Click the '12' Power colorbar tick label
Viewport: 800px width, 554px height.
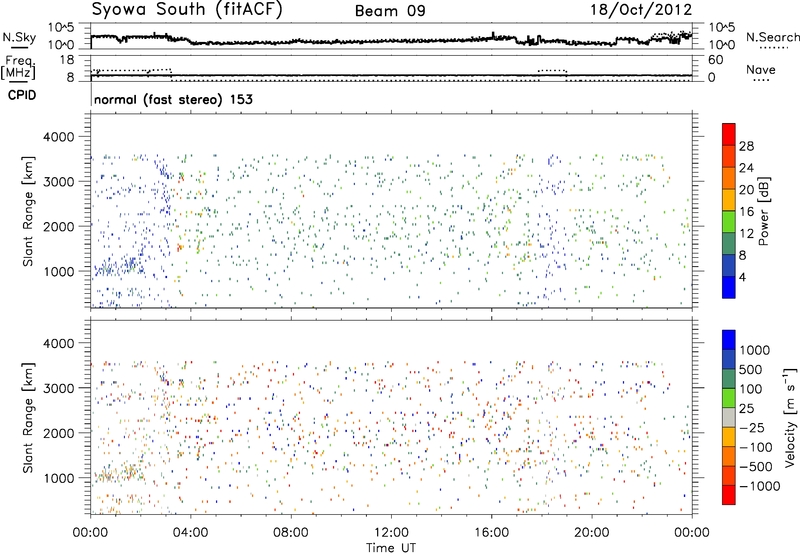click(746, 234)
